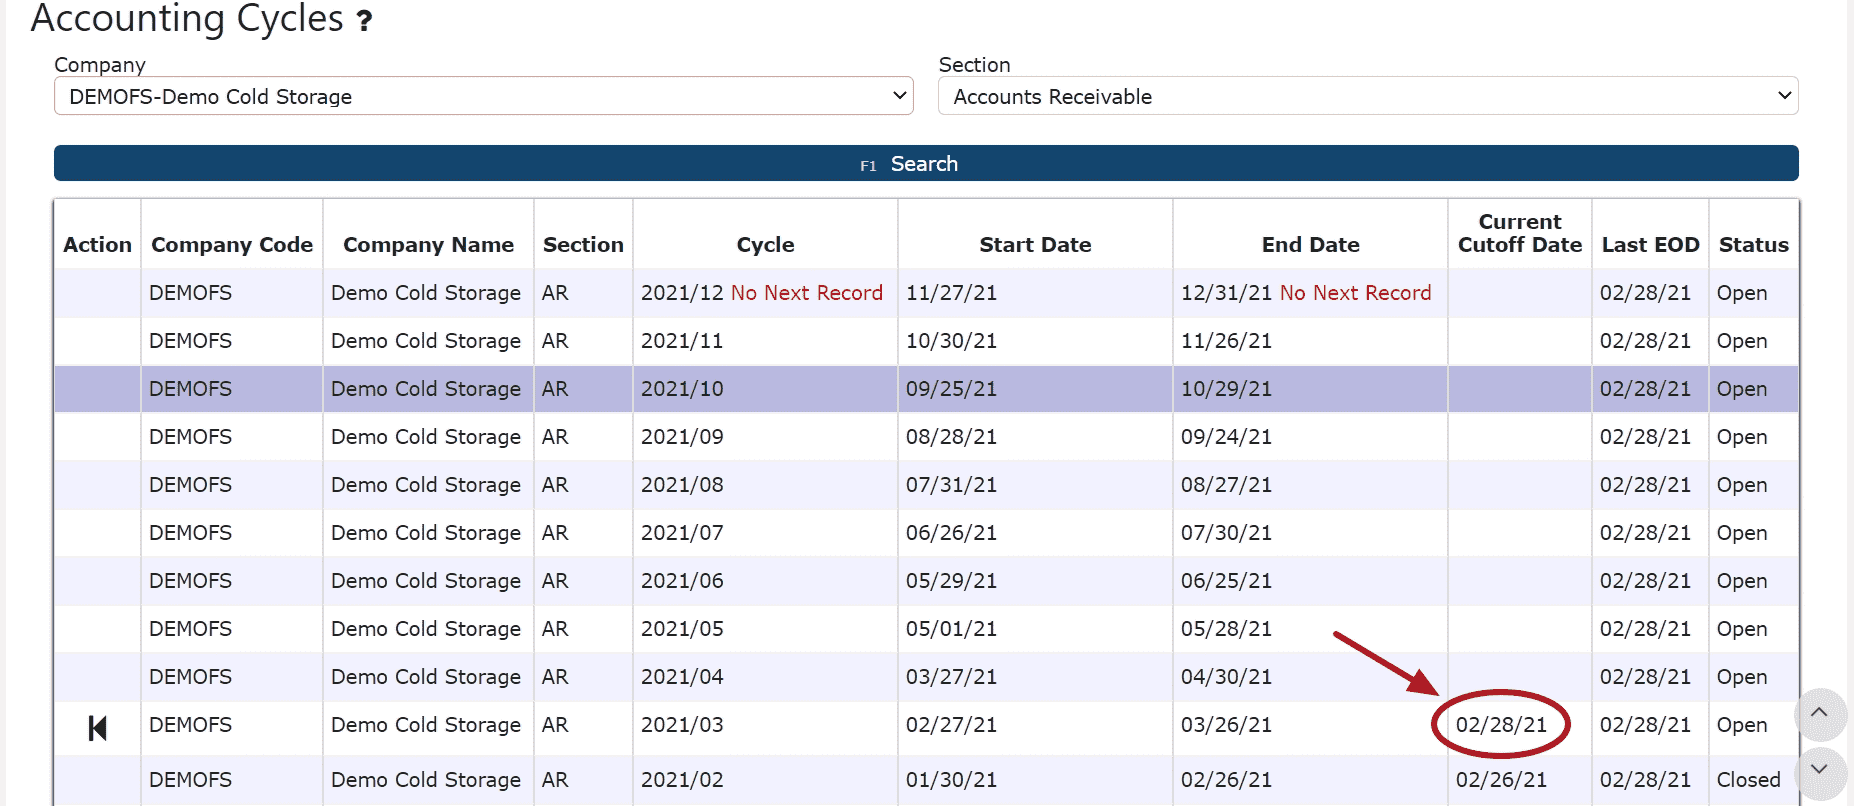Click end date 07/30/21
1854x806 pixels.
click(x=1226, y=533)
